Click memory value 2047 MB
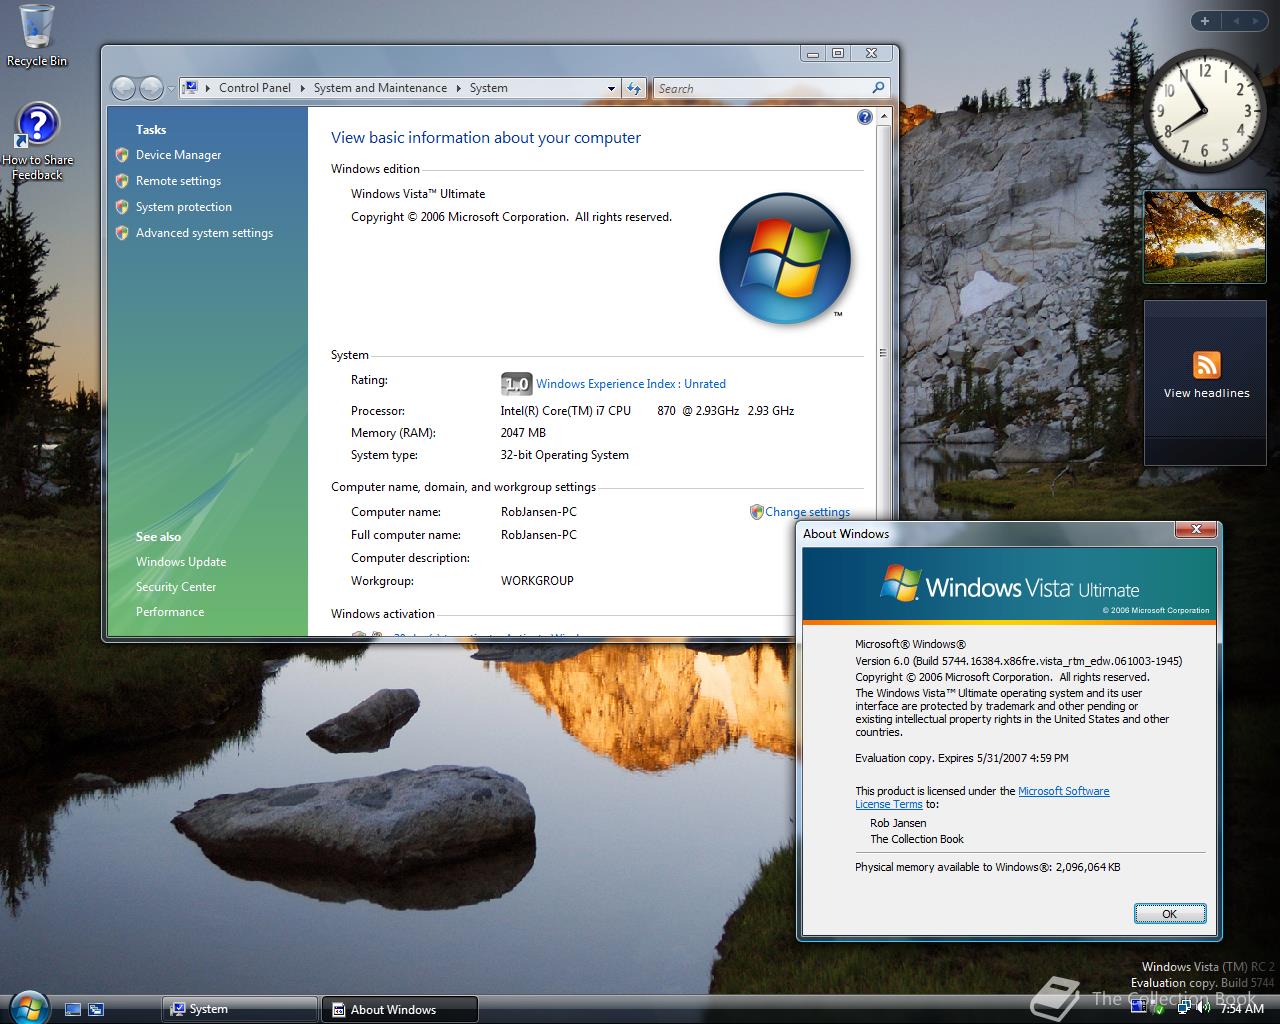This screenshot has height=1024, width=1280. (x=523, y=433)
